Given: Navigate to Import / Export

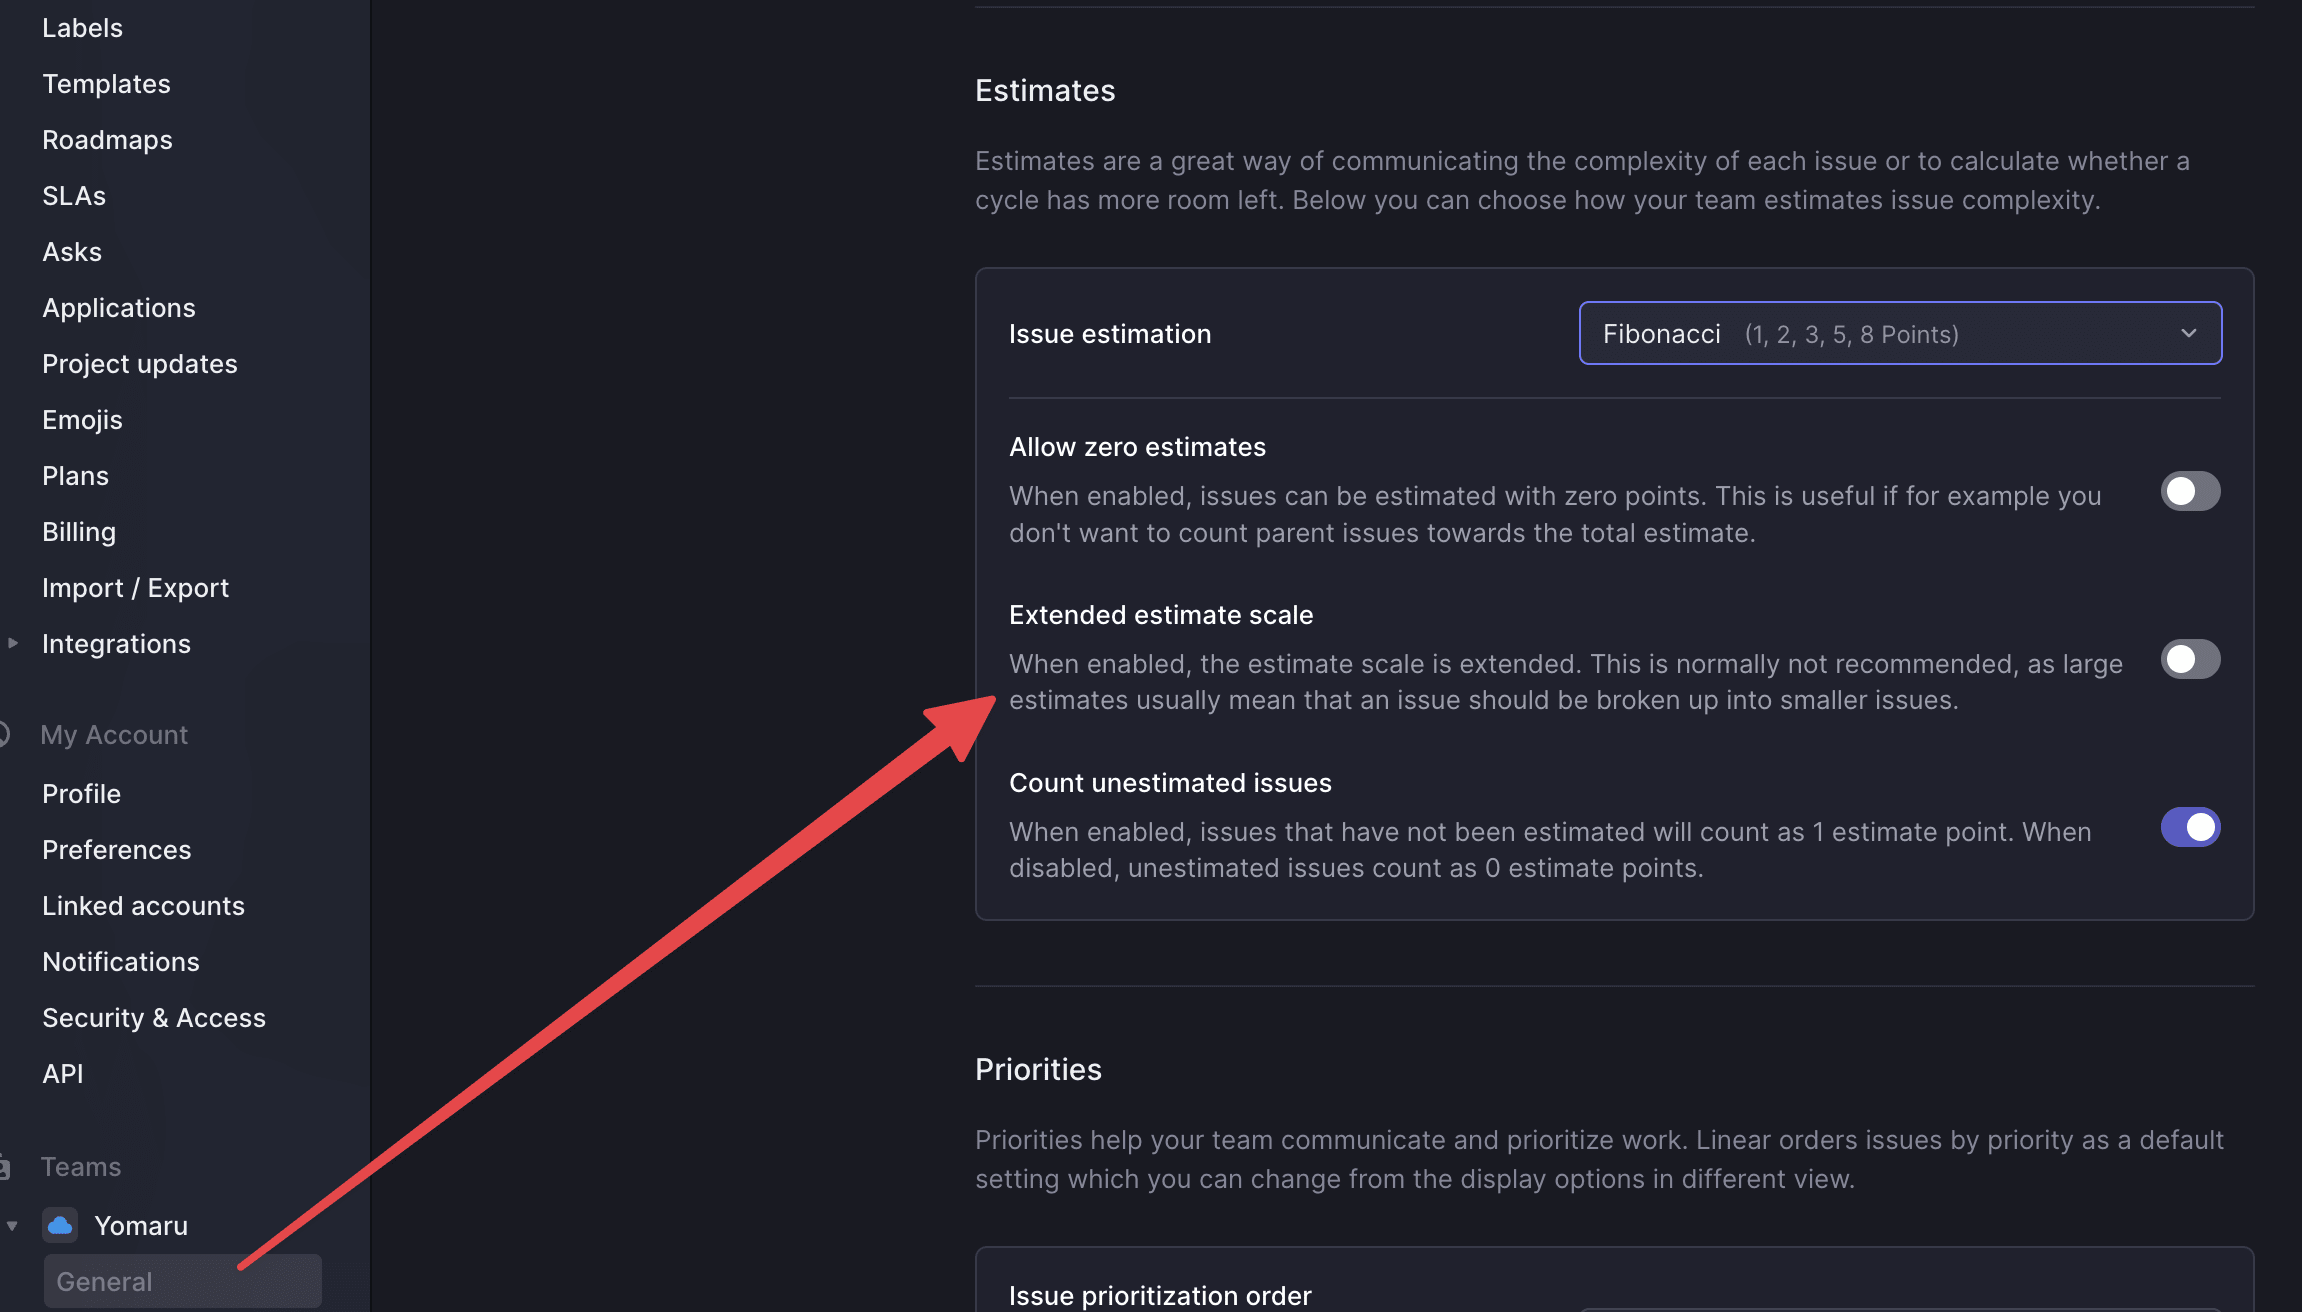Looking at the screenshot, I should (x=135, y=588).
